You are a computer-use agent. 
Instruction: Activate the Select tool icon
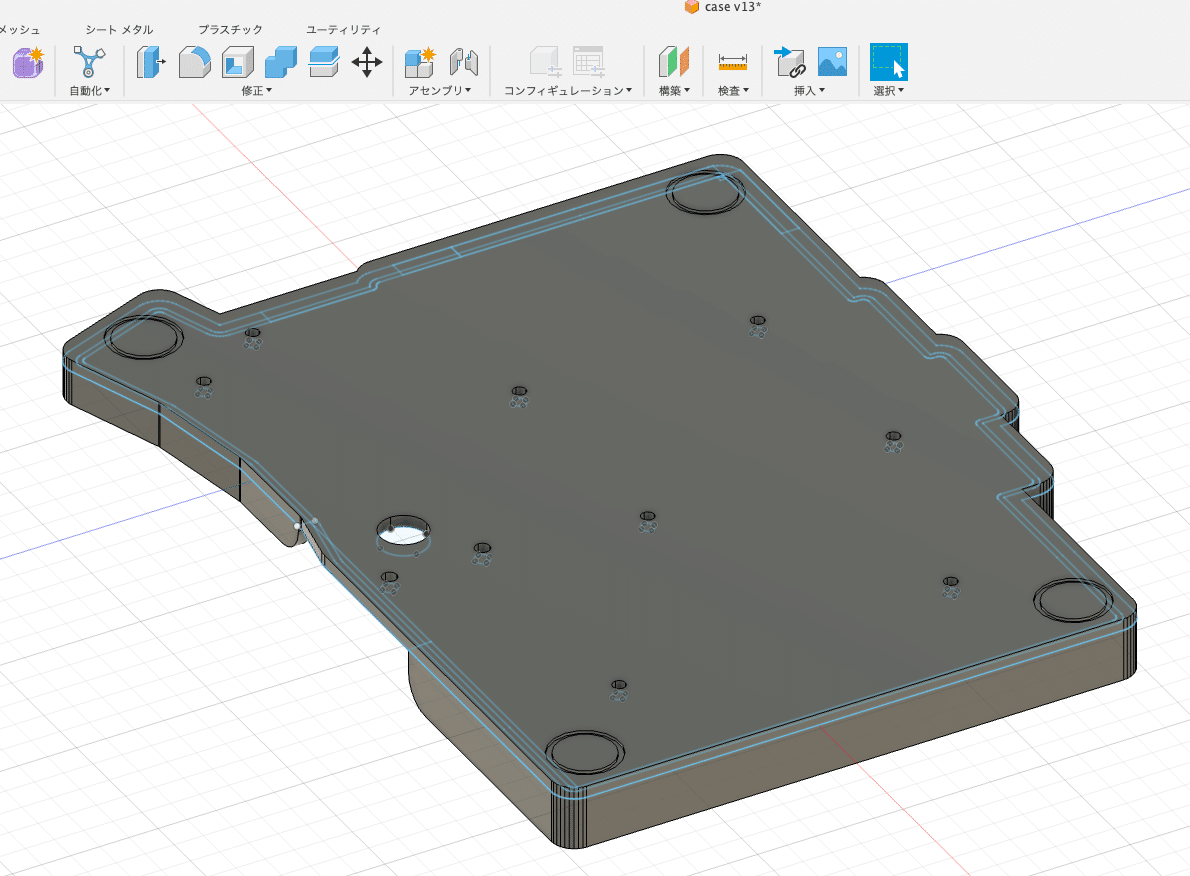point(889,61)
